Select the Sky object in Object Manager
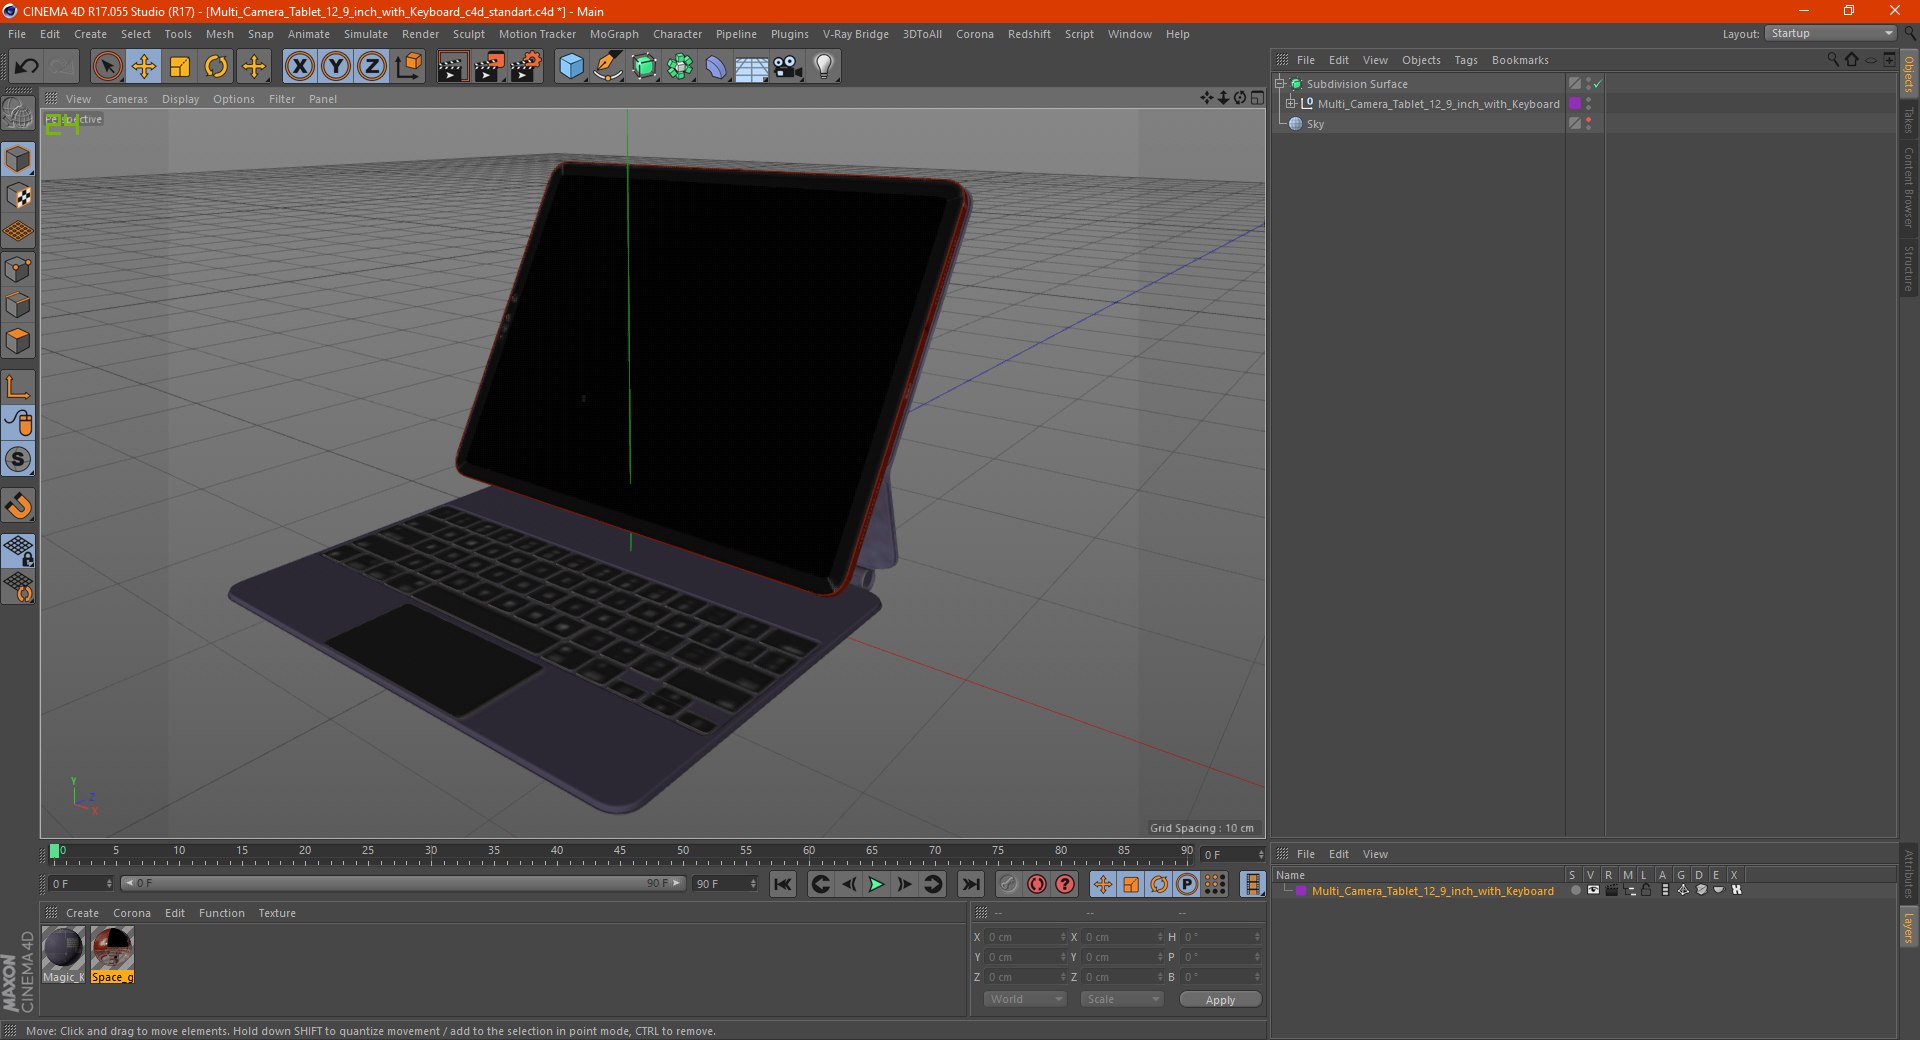The image size is (1920, 1040). pyautogui.click(x=1315, y=124)
